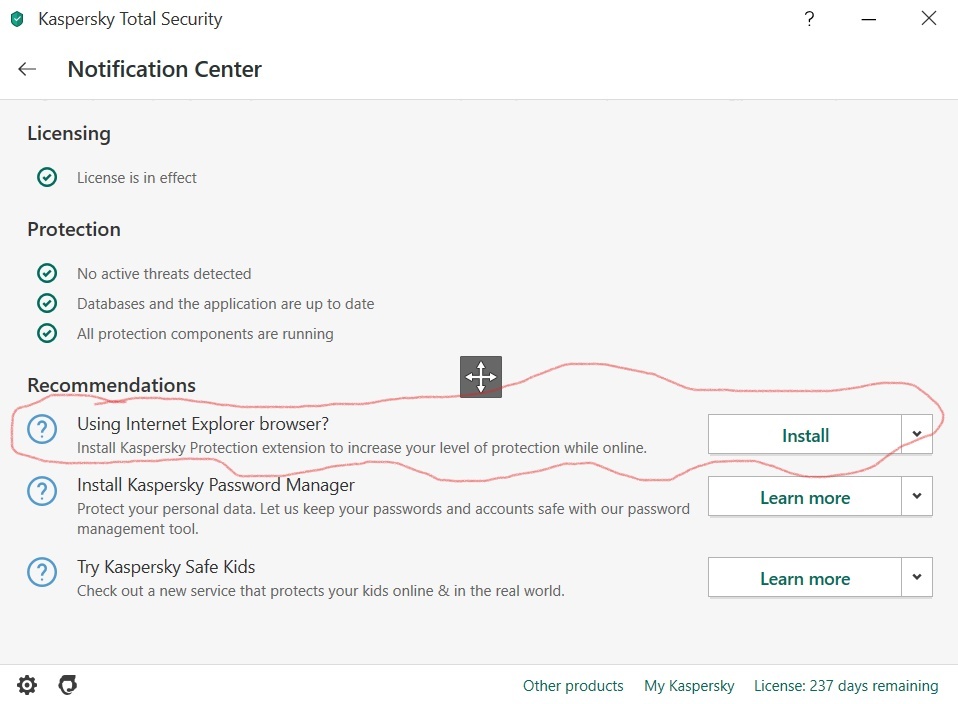Open the Other products link
The image size is (958, 704).
(x=573, y=686)
